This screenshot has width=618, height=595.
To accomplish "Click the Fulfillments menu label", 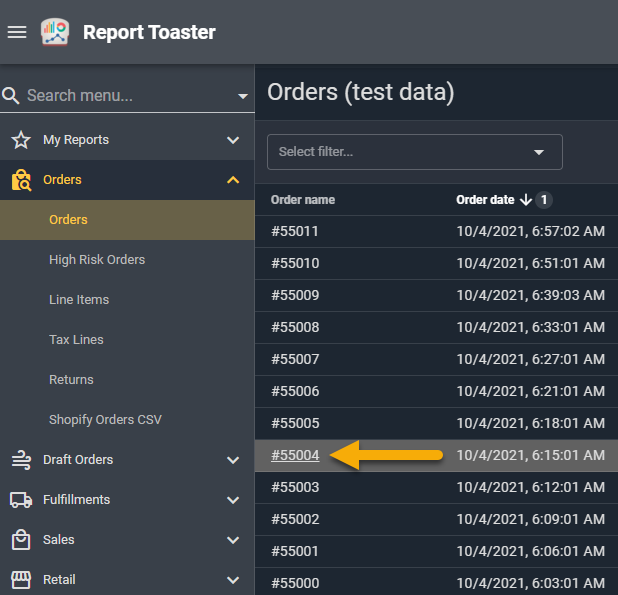I will (x=76, y=500).
